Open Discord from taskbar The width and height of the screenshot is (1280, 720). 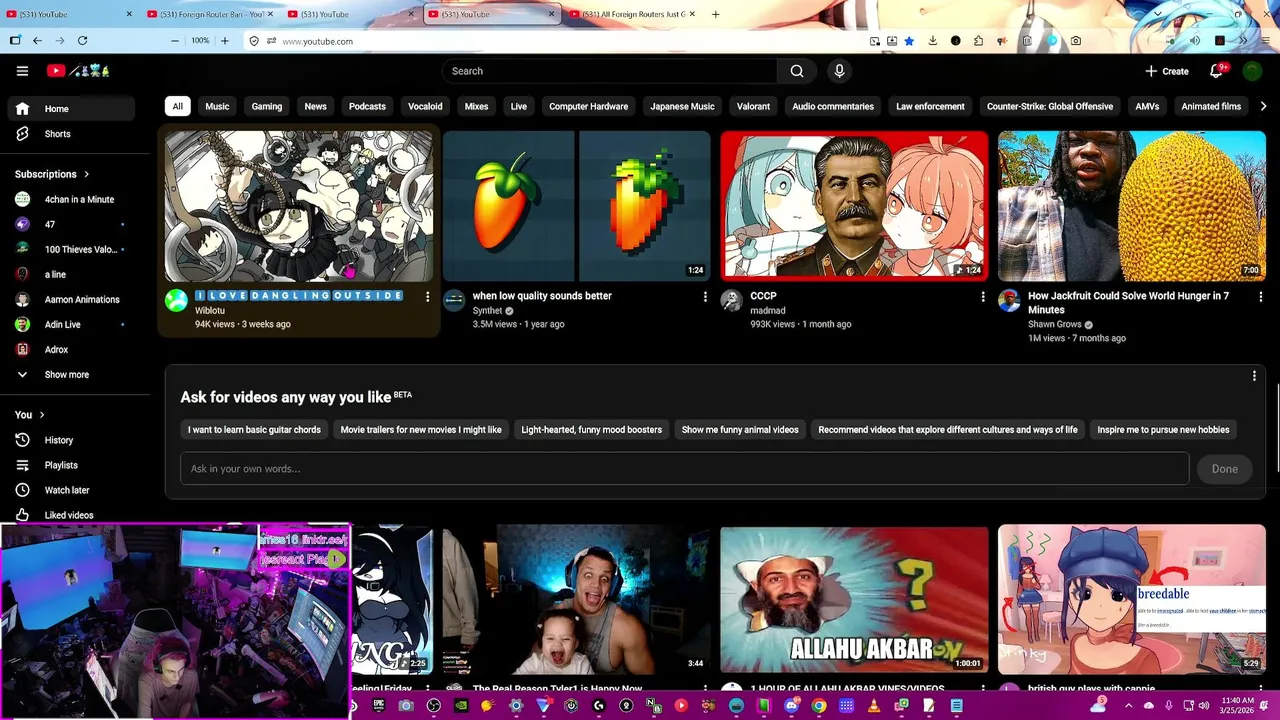[x=791, y=706]
